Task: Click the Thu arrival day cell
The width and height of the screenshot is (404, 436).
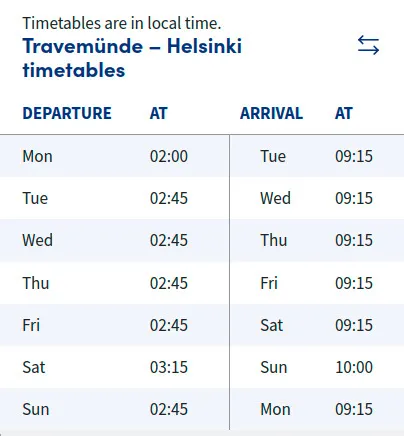Action: point(274,240)
